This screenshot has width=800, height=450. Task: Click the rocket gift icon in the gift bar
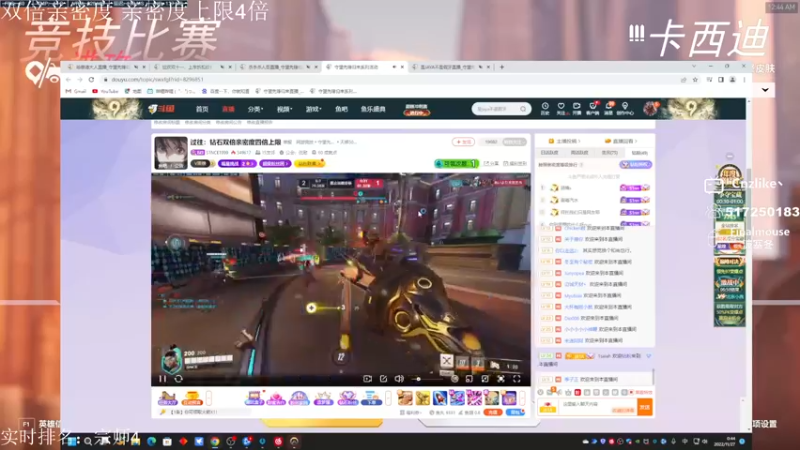(x=440, y=397)
